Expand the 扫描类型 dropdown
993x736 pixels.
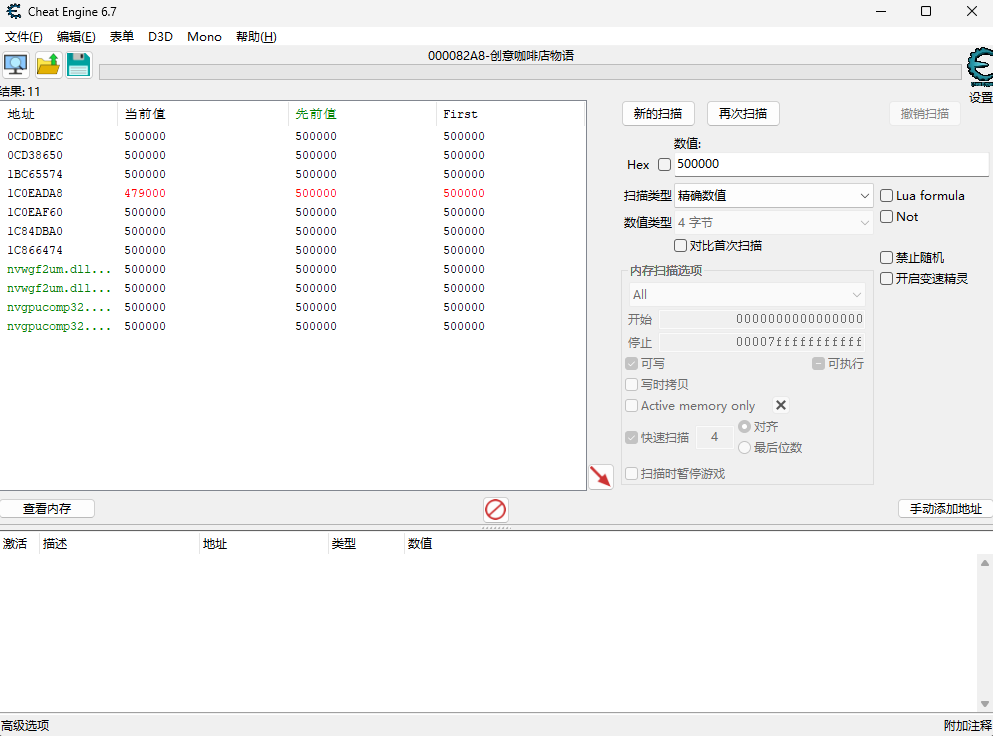coord(774,196)
